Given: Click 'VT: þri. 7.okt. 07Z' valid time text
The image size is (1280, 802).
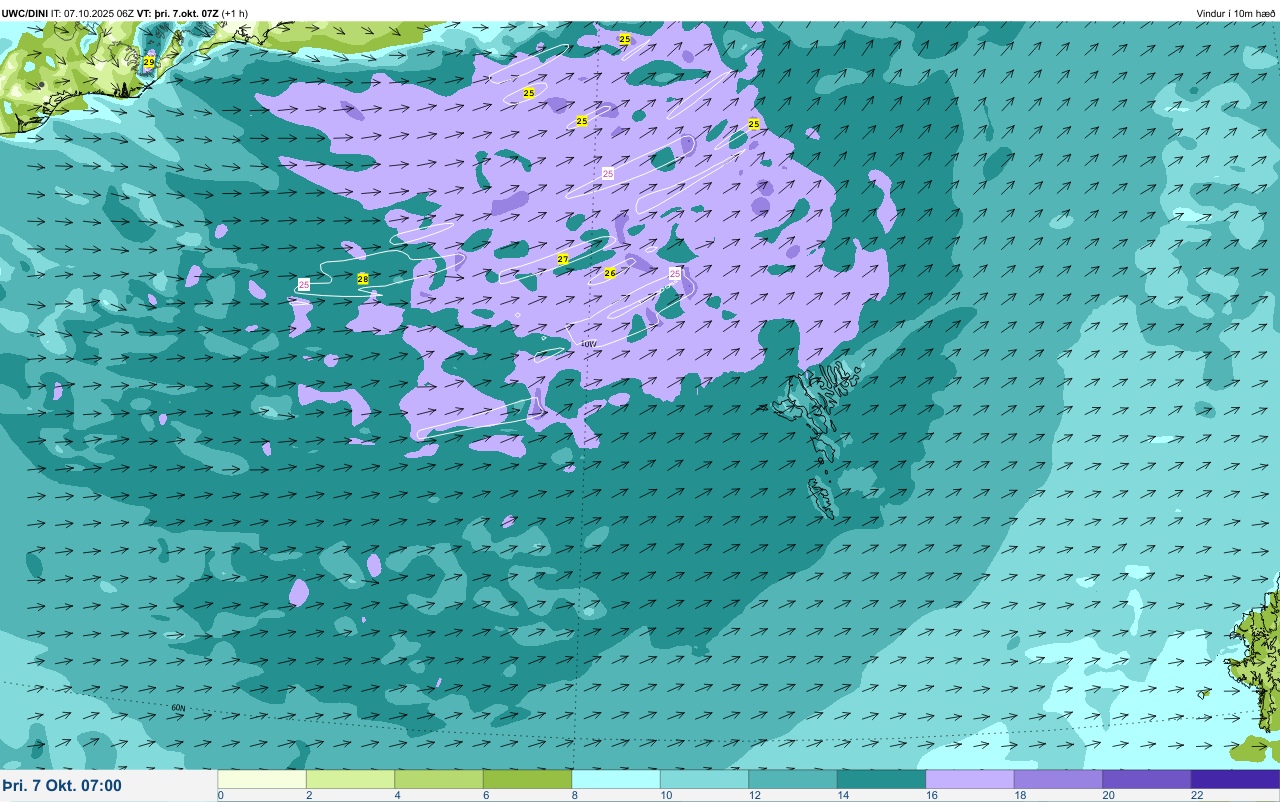Looking at the screenshot, I should coord(178,13).
